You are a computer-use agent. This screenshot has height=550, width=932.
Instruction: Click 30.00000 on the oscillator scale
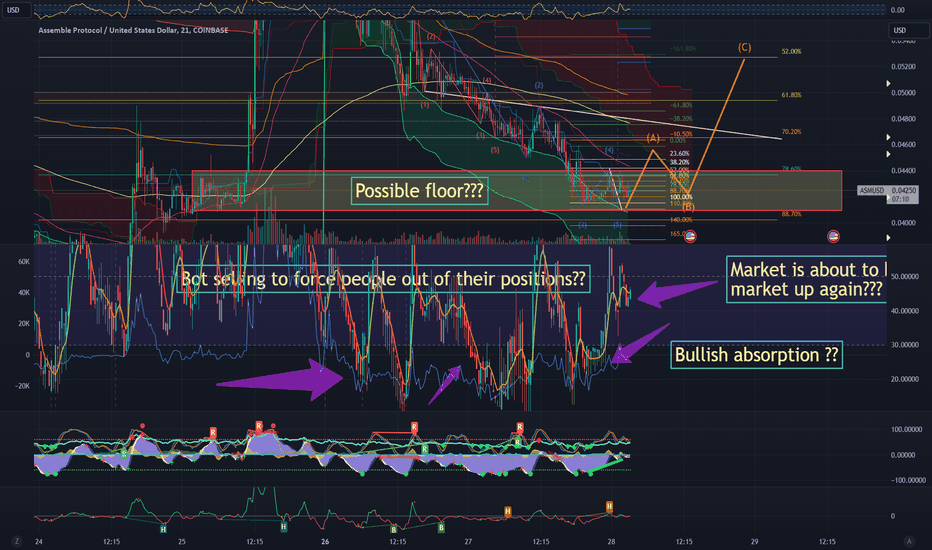(x=905, y=345)
